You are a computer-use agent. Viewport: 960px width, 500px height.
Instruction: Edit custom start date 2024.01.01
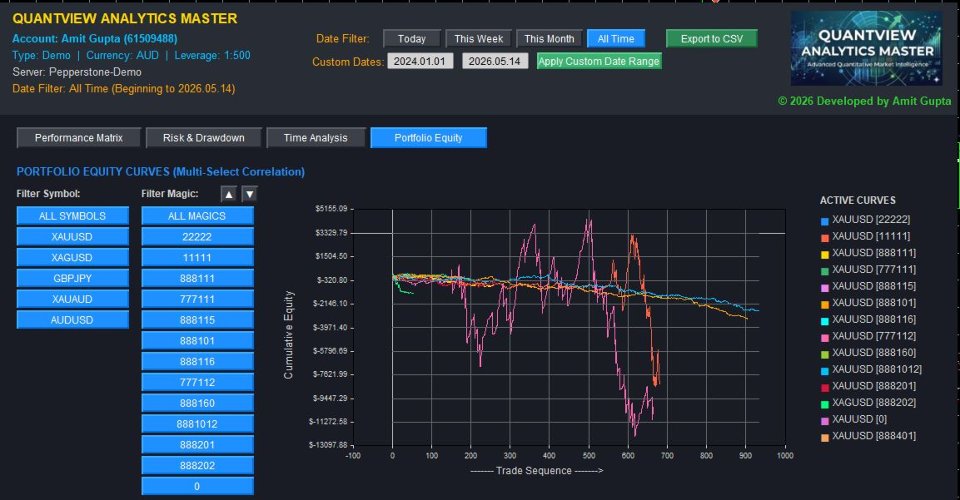[x=420, y=61]
